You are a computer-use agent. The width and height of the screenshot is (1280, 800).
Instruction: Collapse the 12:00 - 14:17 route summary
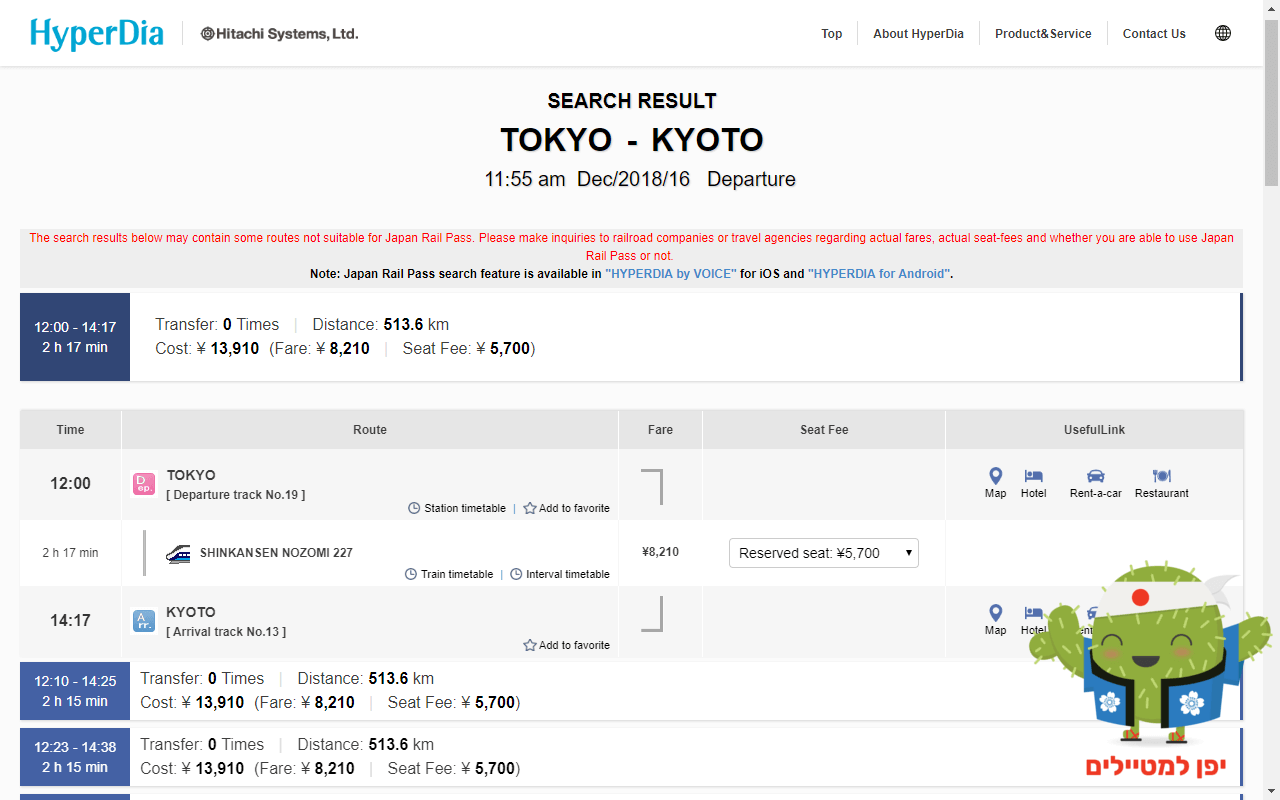tap(75, 337)
